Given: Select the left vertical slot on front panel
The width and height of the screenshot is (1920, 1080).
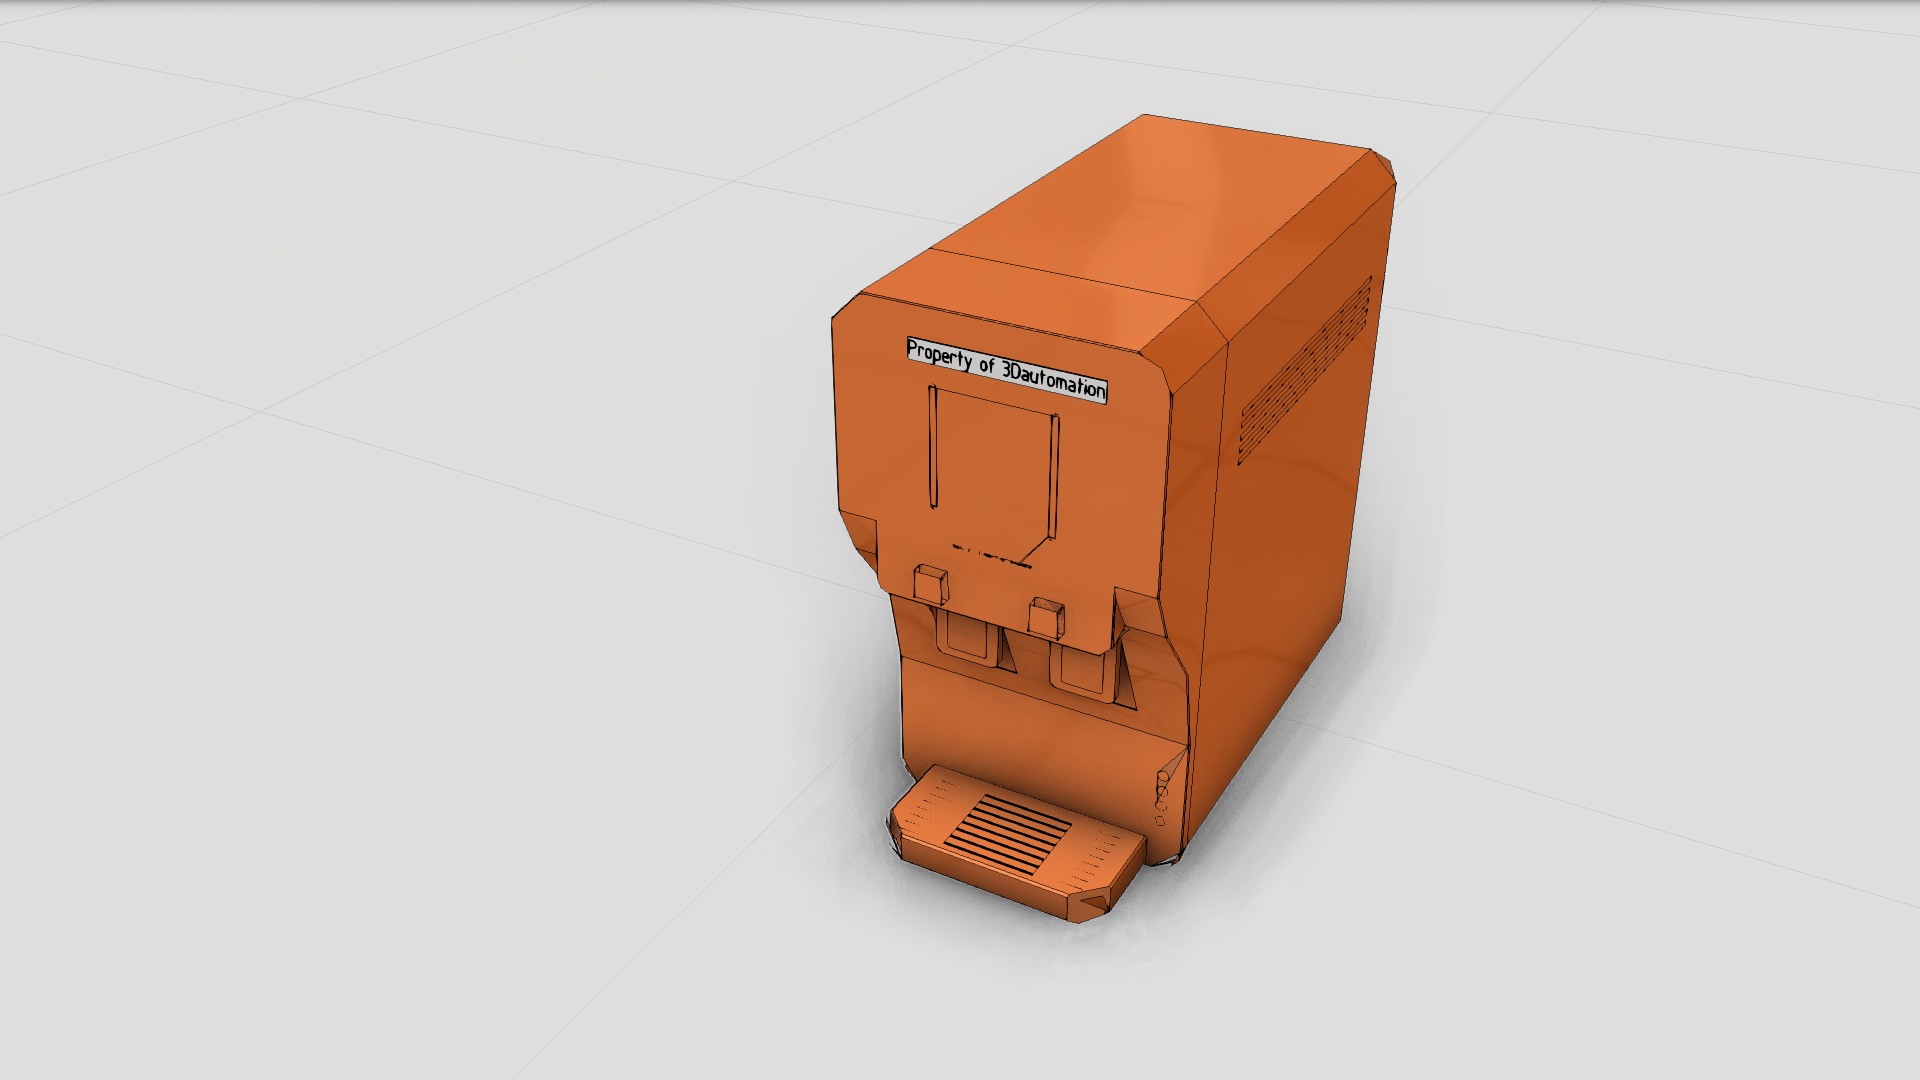Looking at the screenshot, I should click(x=933, y=446).
